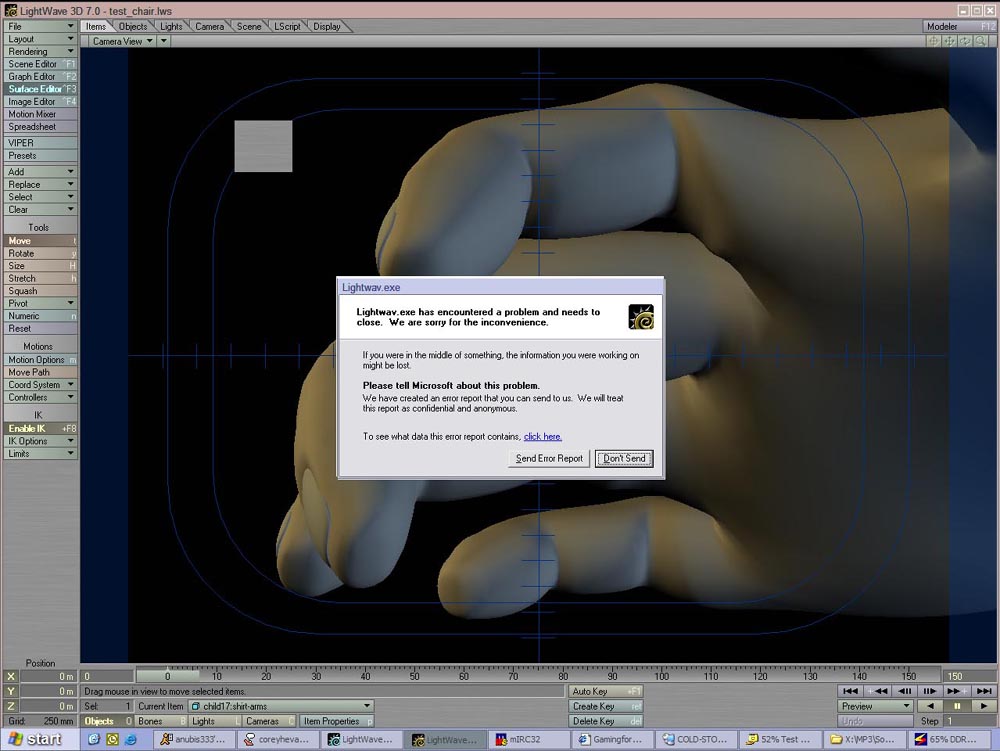Click Send Error Report in the dialog
Screen dimensions: 1000x751
pyautogui.click(x=549, y=458)
